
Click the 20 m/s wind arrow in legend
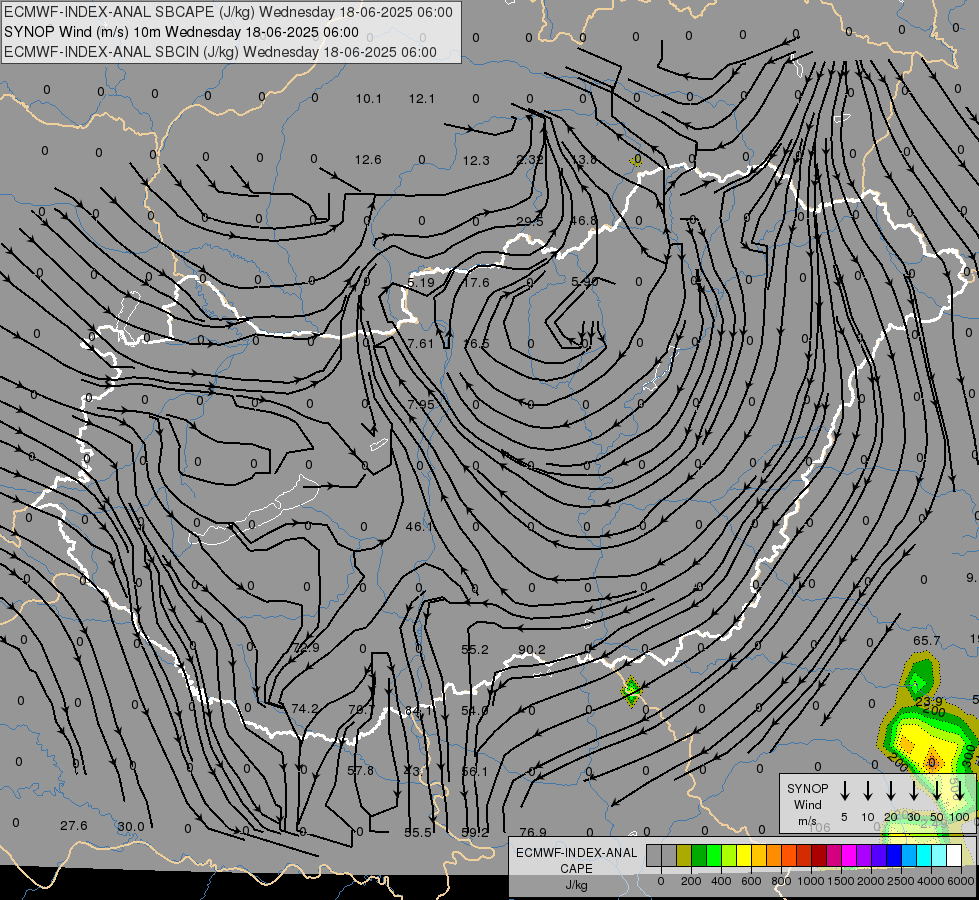pyautogui.click(x=891, y=791)
